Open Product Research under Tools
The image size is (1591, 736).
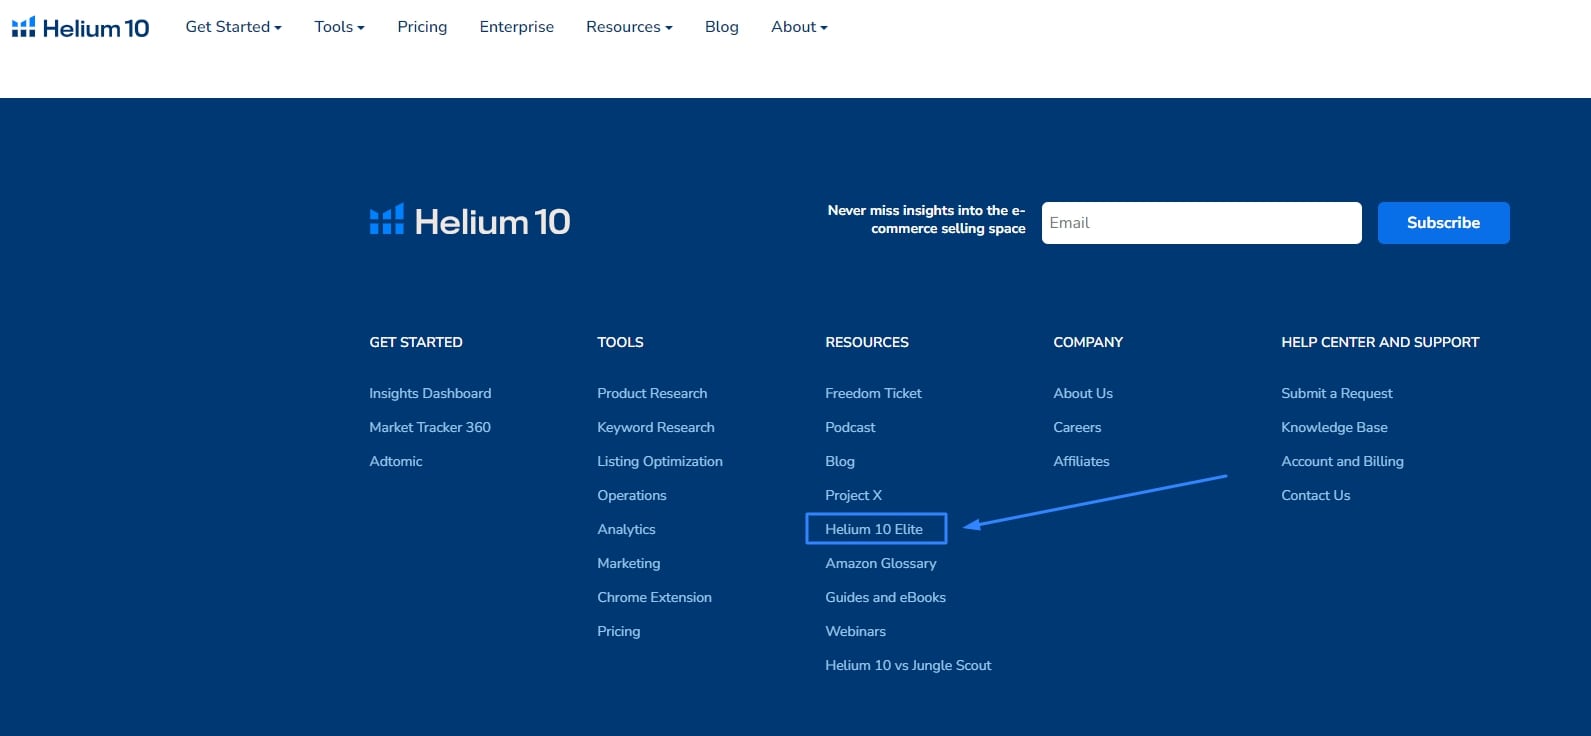point(652,393)
